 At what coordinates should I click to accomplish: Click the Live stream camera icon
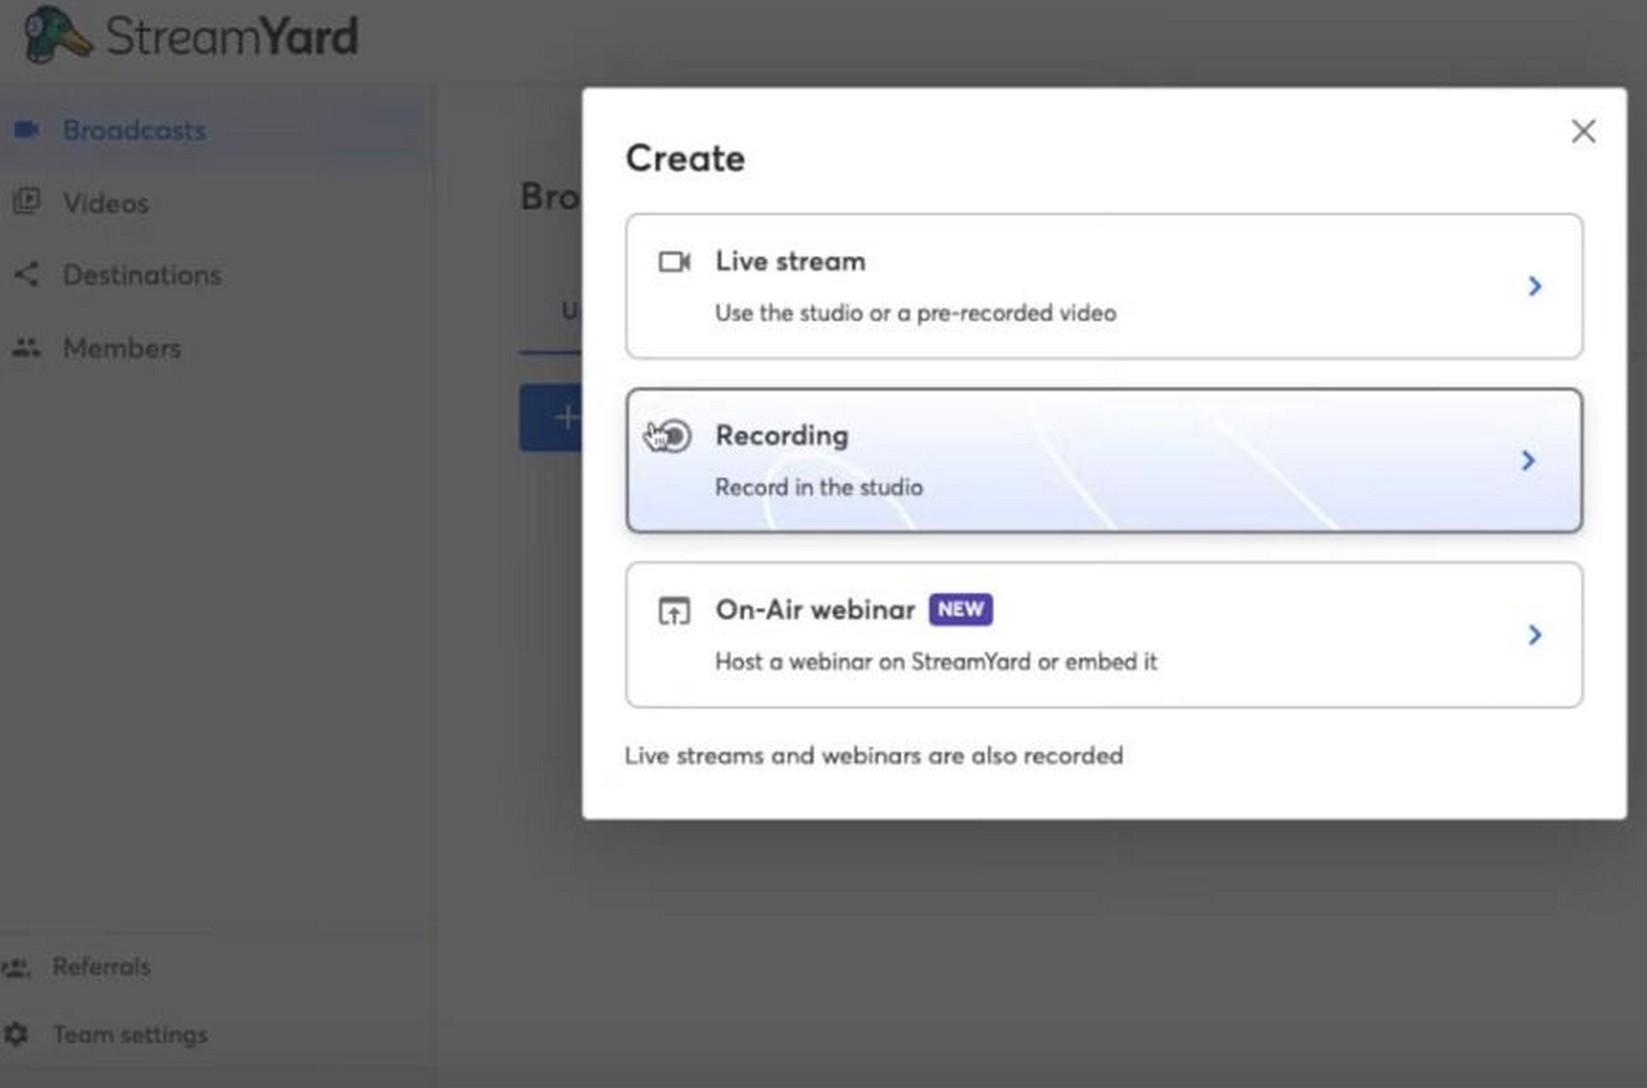click(674, 262)
